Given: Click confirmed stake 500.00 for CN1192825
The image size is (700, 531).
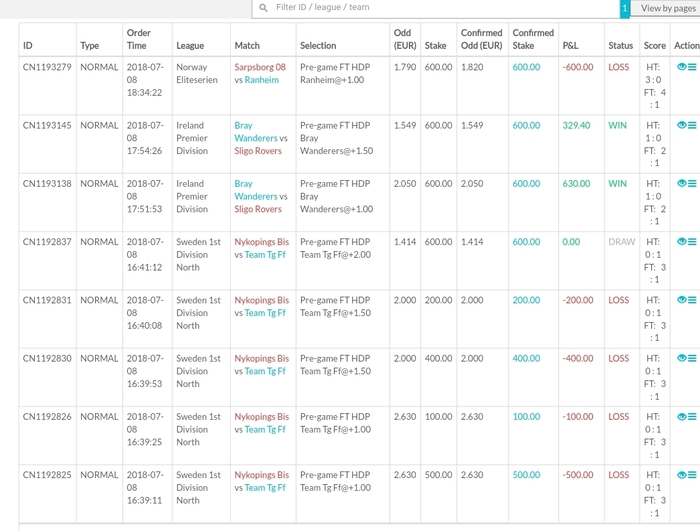Looking at the screenshot, I should (526, 475).
